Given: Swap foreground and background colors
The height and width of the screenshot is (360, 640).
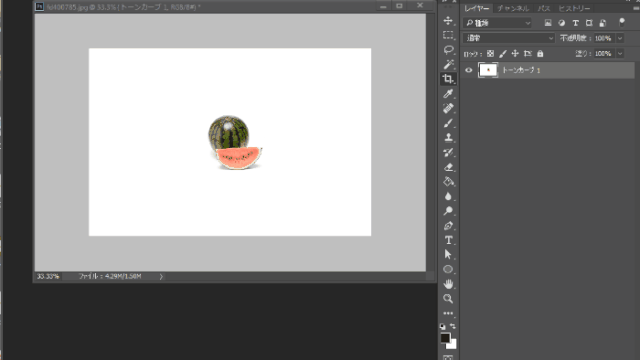Looking at the screenshot, I should [x=453, y=326].
